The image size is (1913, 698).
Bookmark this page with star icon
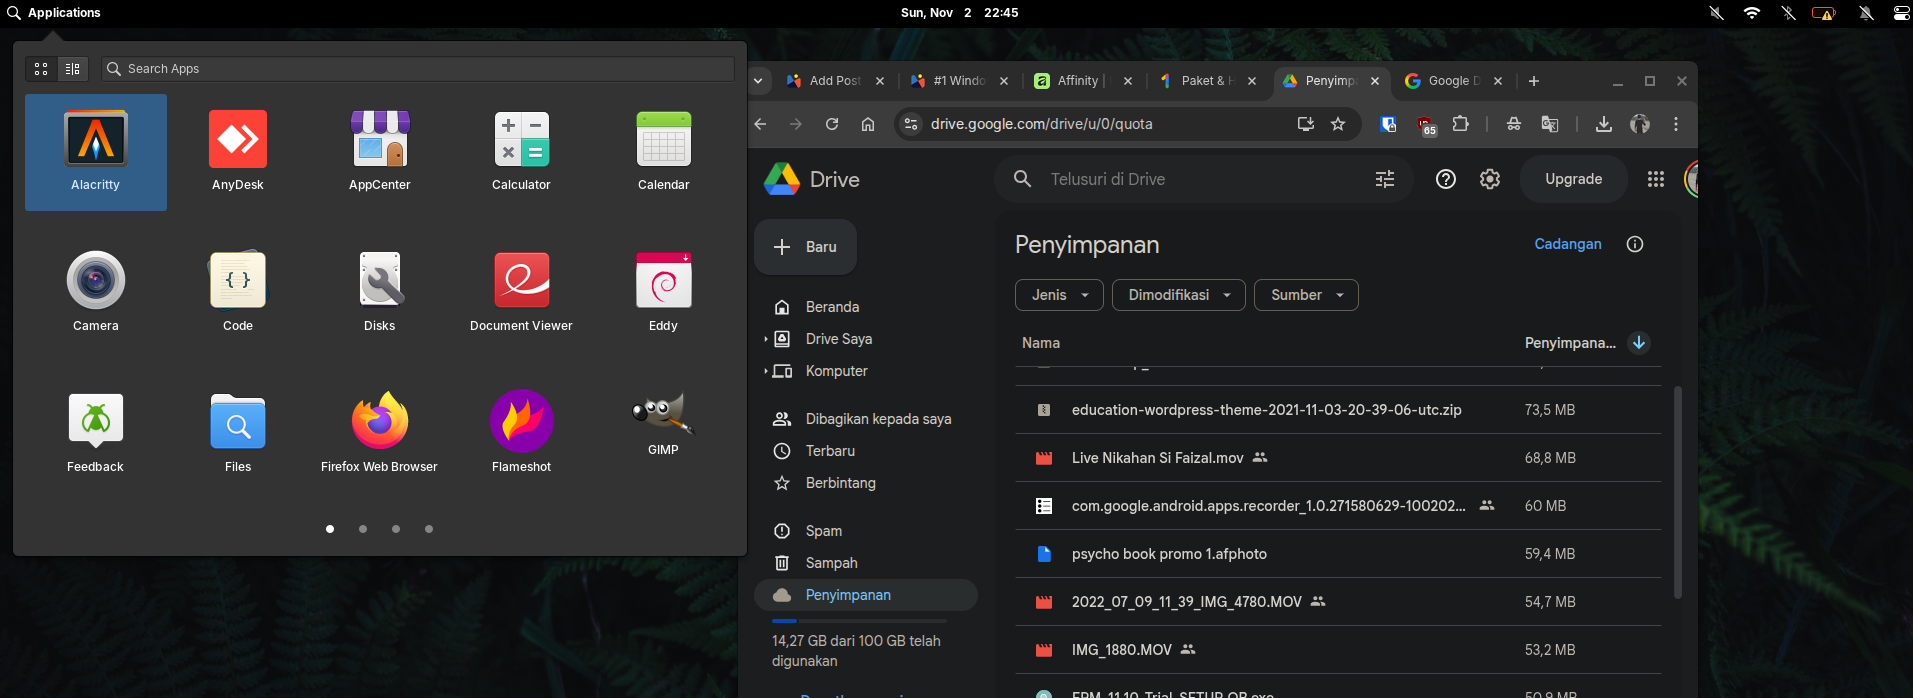(x=1338, y=124)
